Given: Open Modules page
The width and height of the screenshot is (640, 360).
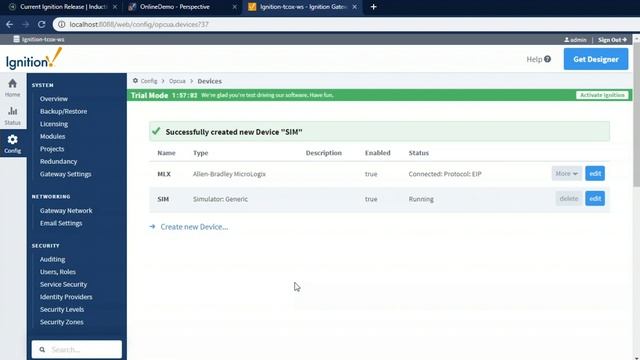Looking at the screenshot, I should [x=52, y=136].
